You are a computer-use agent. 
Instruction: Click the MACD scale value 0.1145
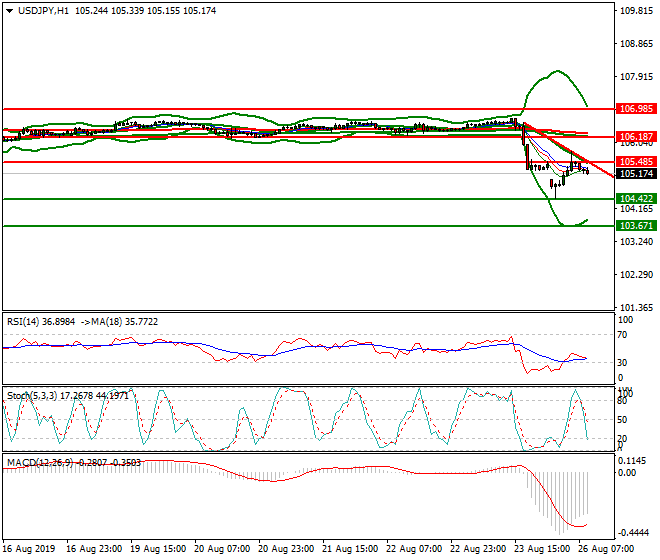633,461
